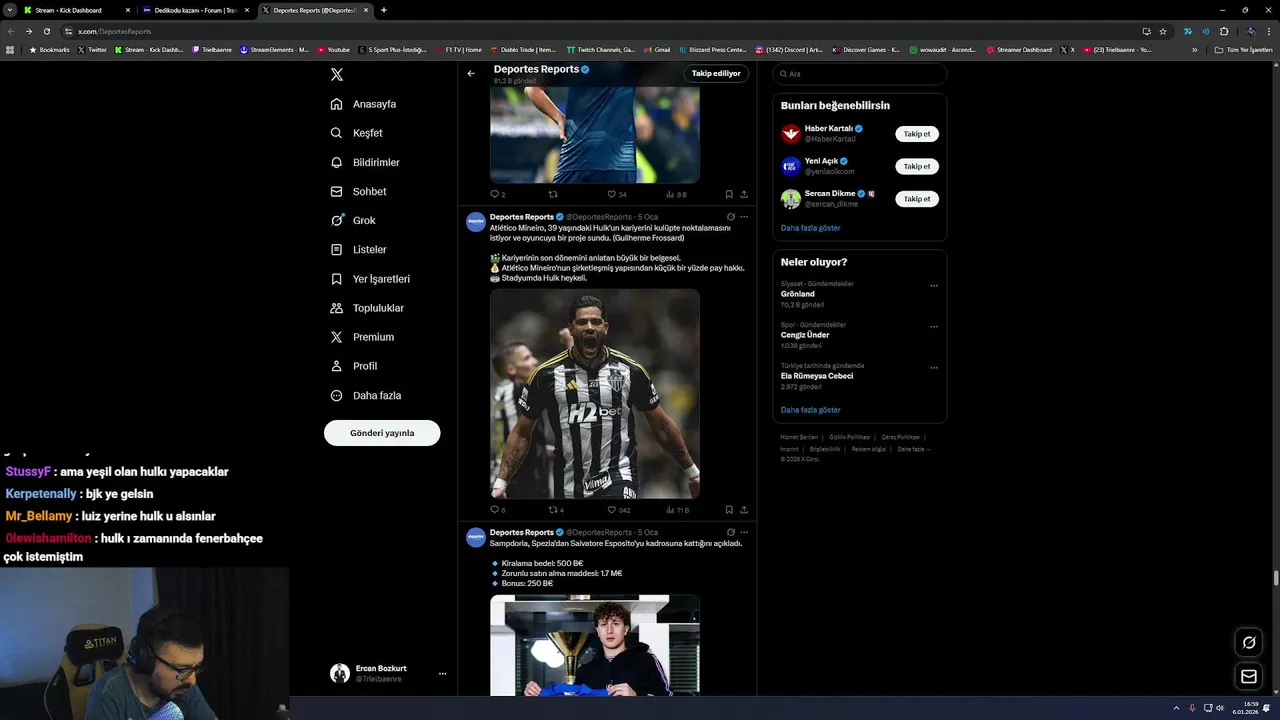Follow Haber Kartalı with Takip et

pyautogui.click(x=916, y=134)
